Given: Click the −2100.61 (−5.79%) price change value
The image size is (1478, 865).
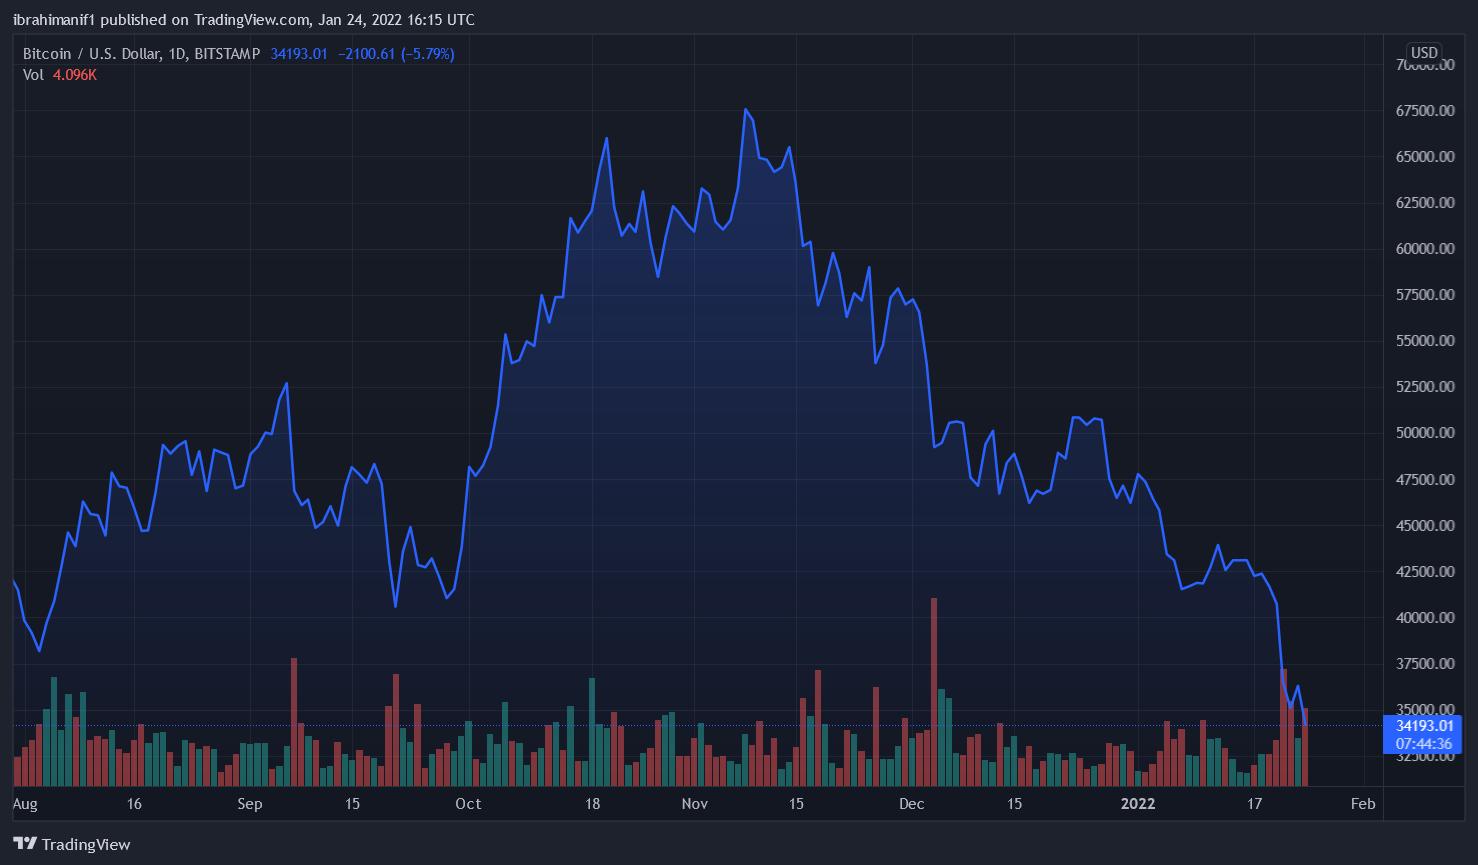Looking at the screenshot, I should (396, 54).
